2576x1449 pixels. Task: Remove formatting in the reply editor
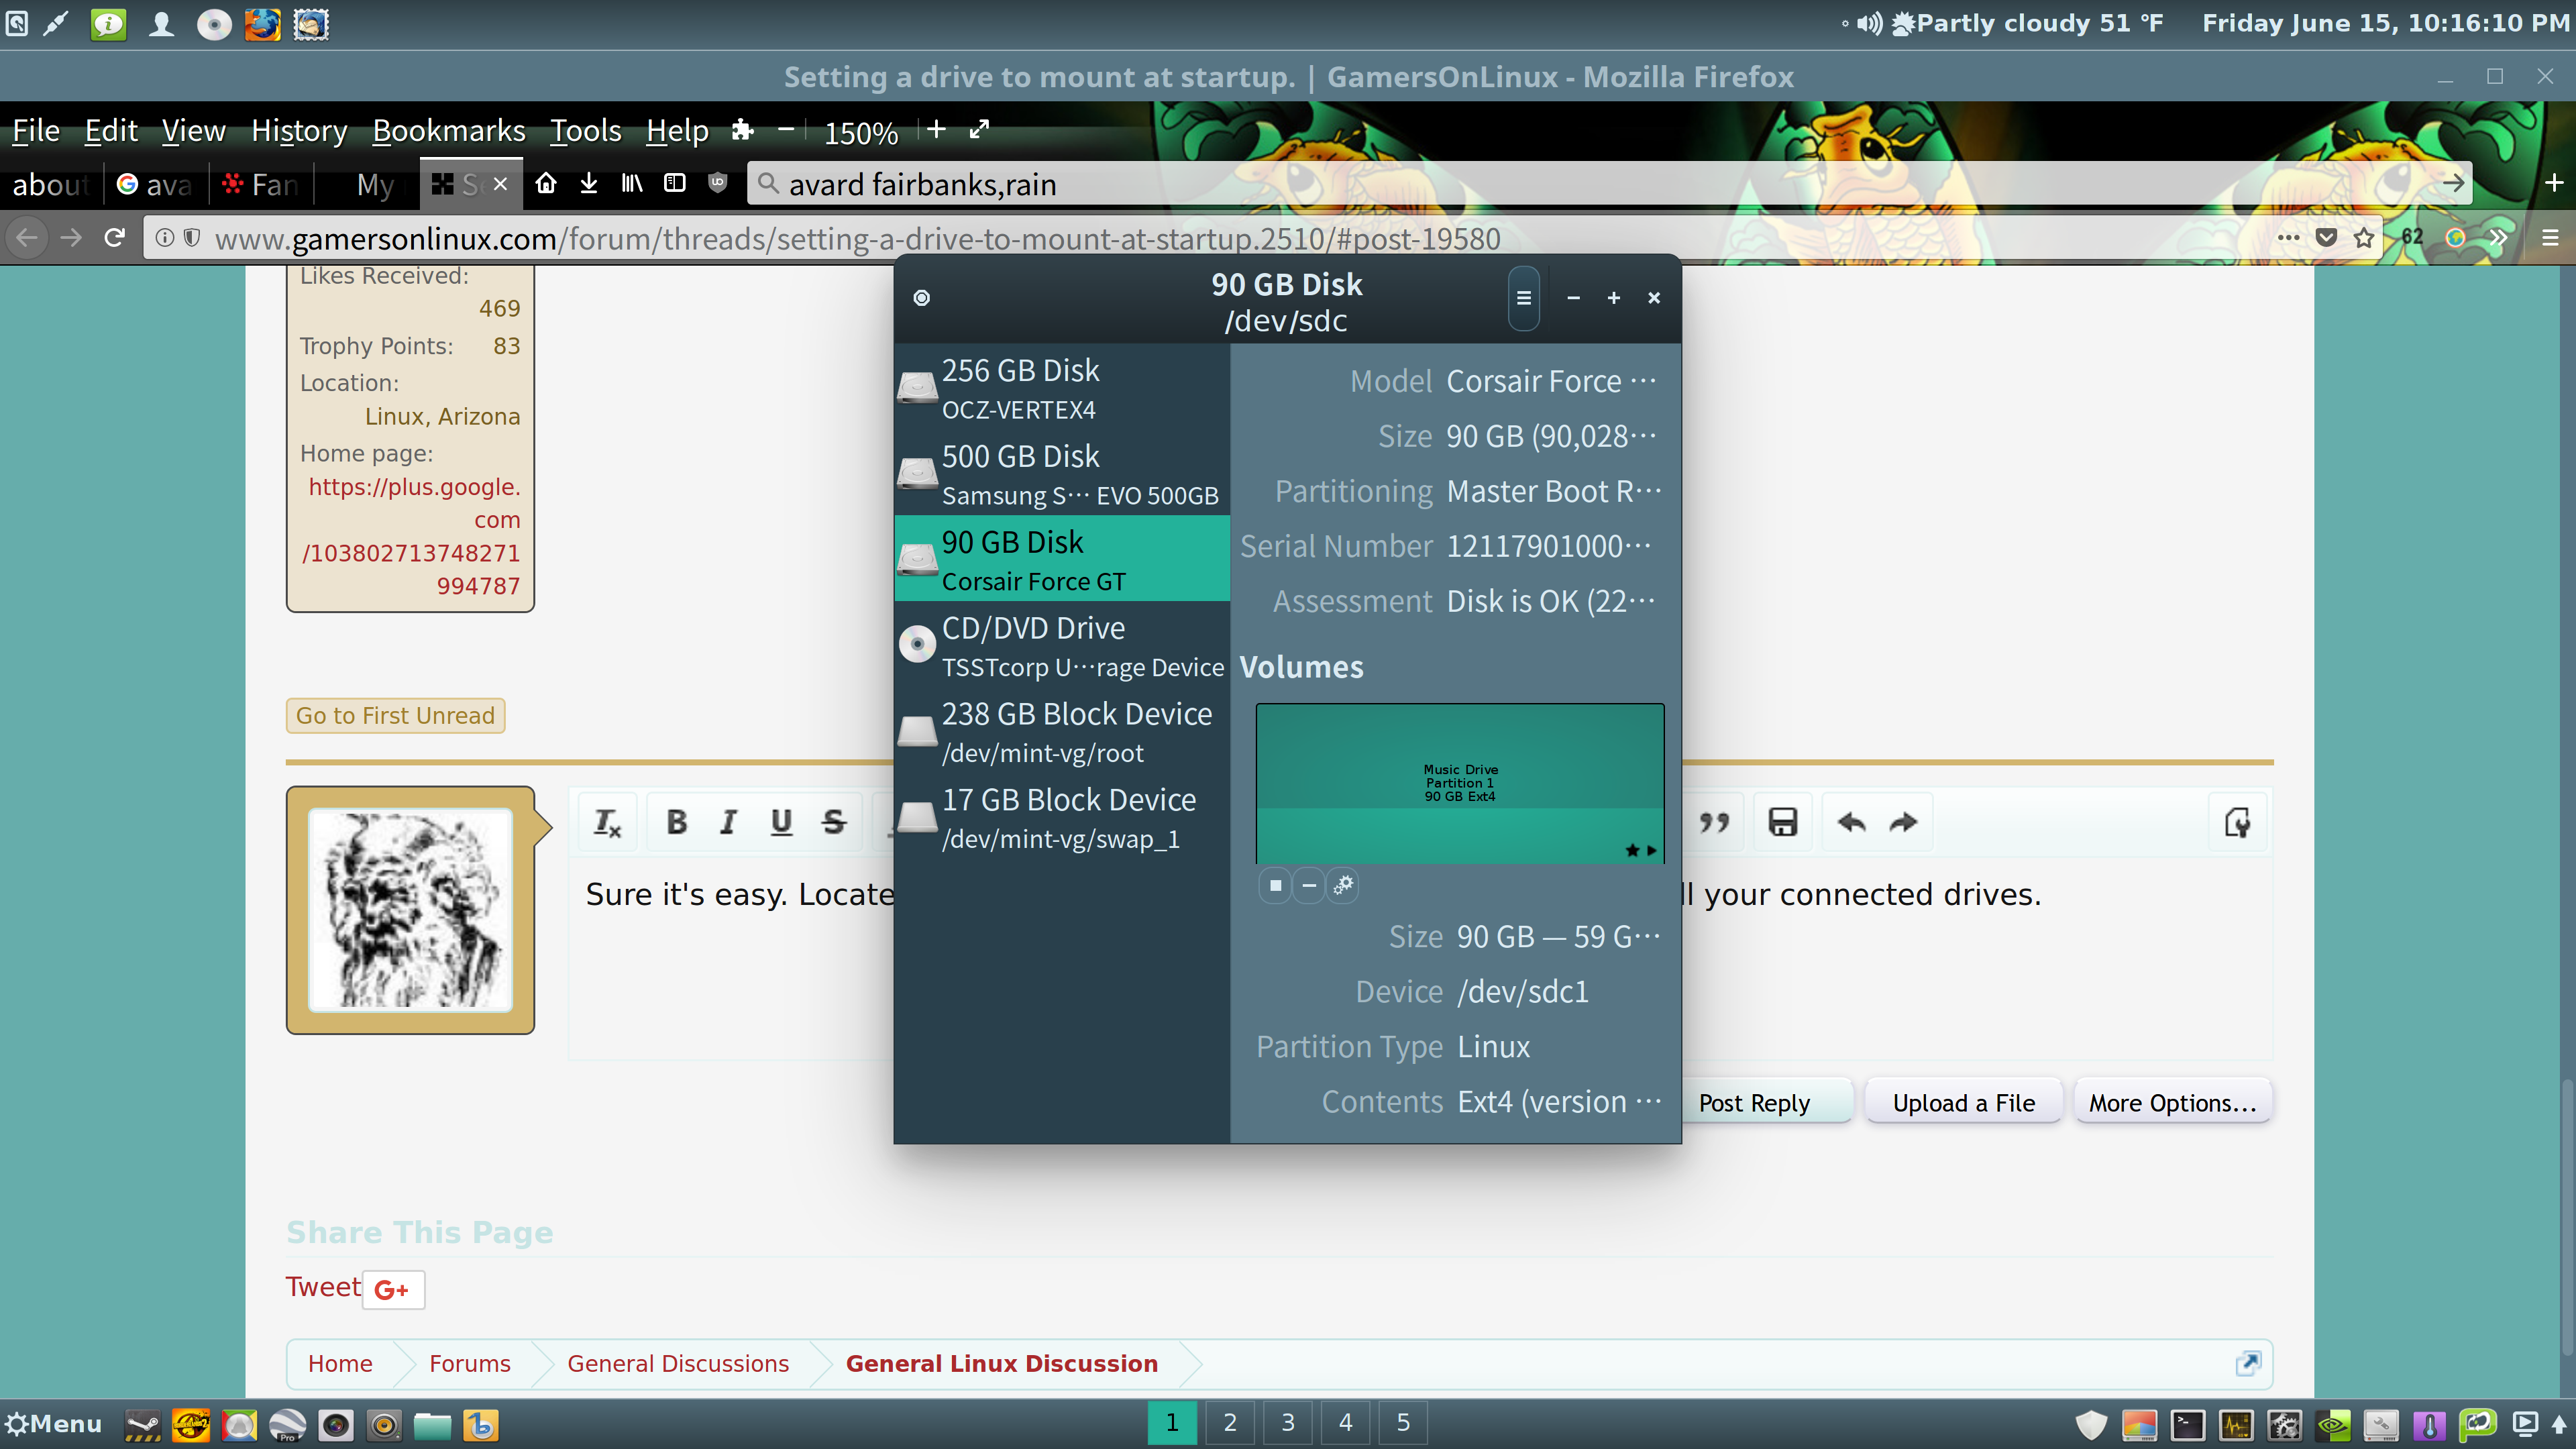(608, 822)
